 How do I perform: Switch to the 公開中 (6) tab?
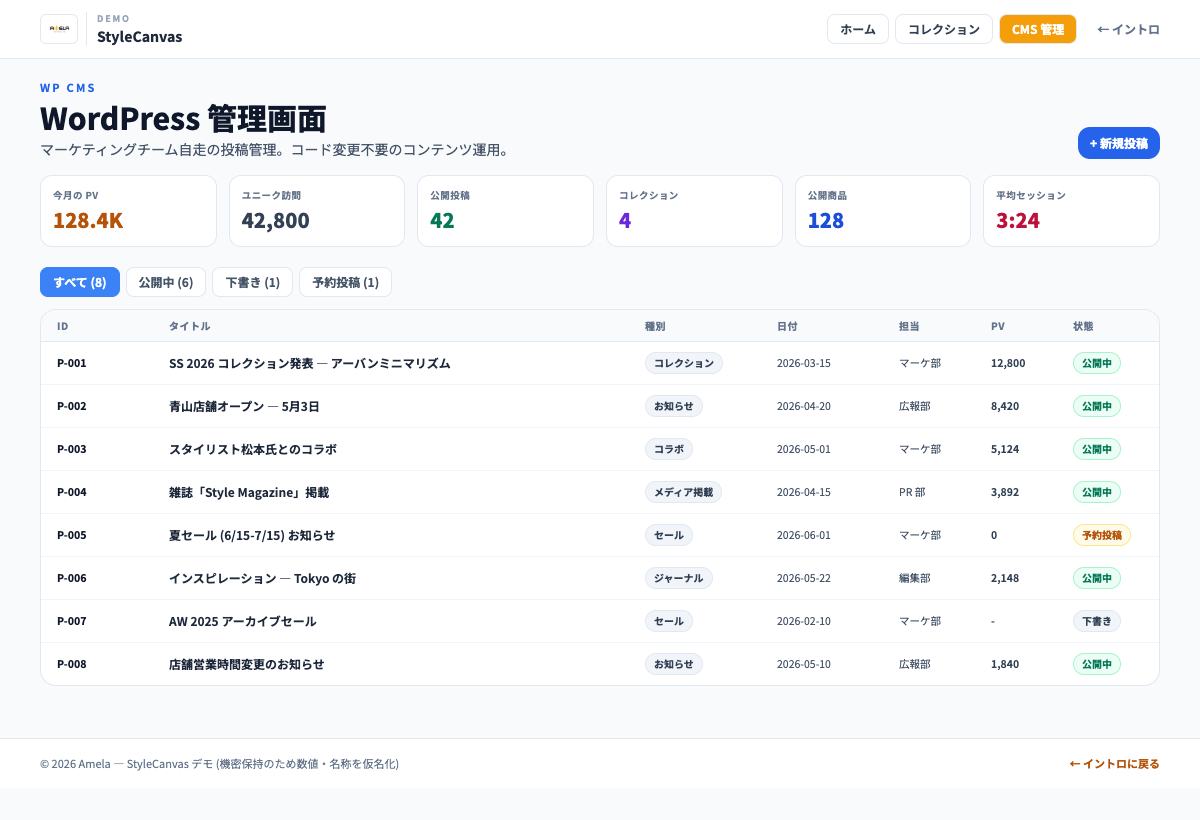(x=166, y=282)
